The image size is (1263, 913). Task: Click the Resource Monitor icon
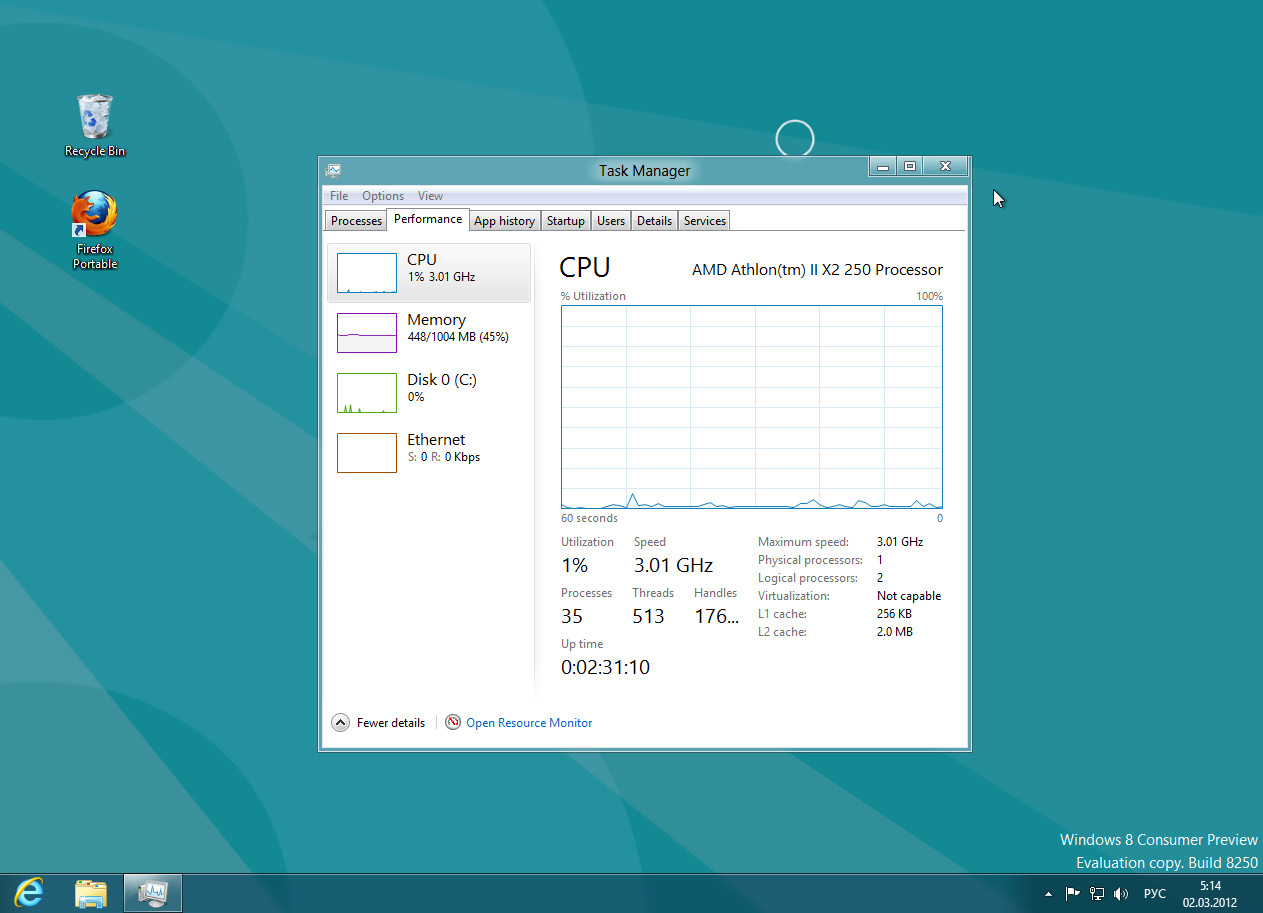(453, 722)
